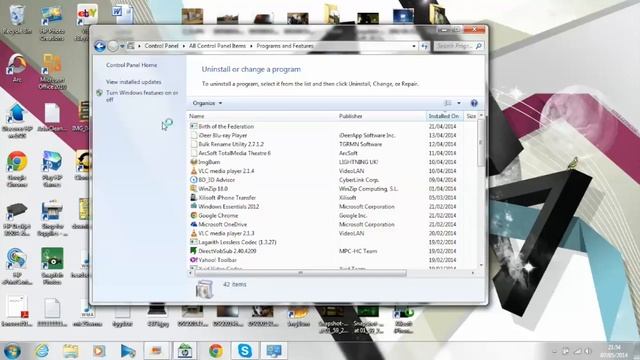Viewport: 640px width, 360px height.
Task: Sort by the Publisher column header
Action: coord(381,116)
